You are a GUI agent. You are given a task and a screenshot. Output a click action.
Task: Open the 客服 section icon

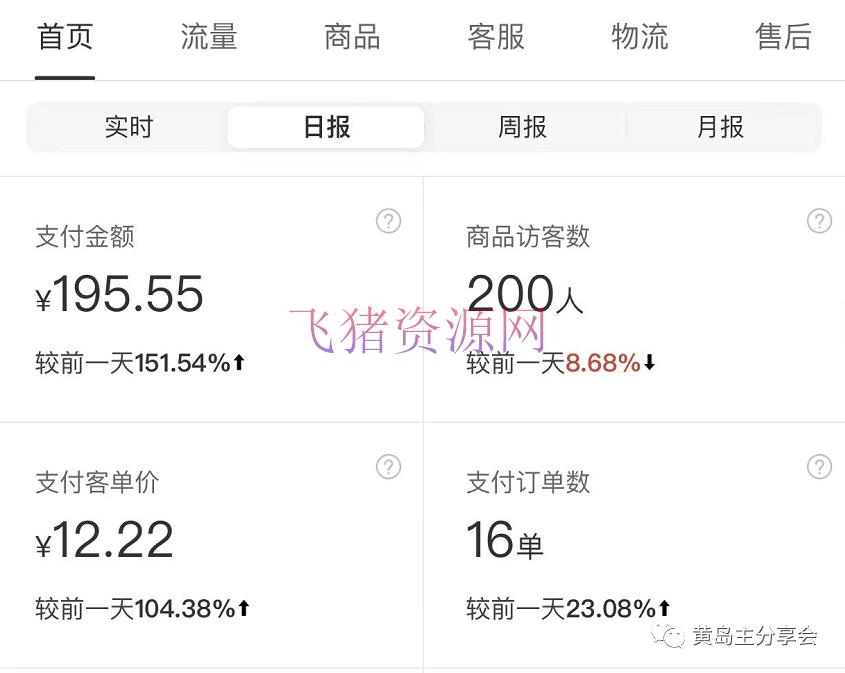click(495, 37)
